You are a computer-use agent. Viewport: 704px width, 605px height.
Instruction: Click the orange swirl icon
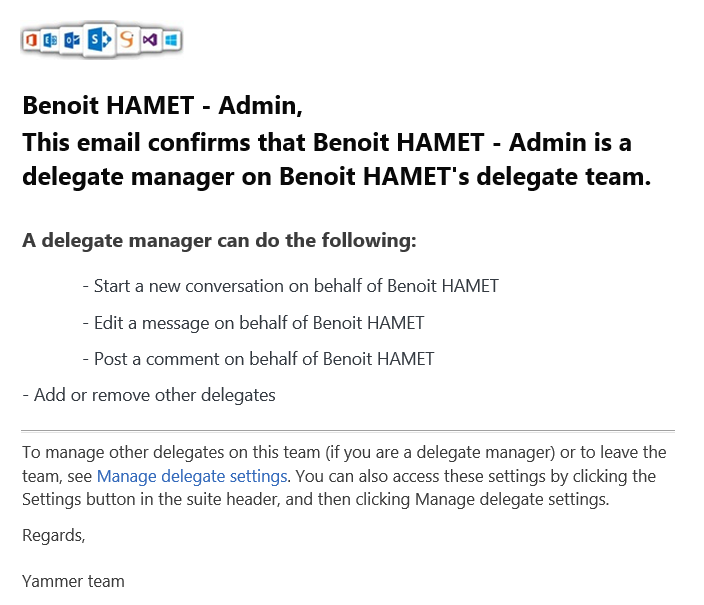127,40
